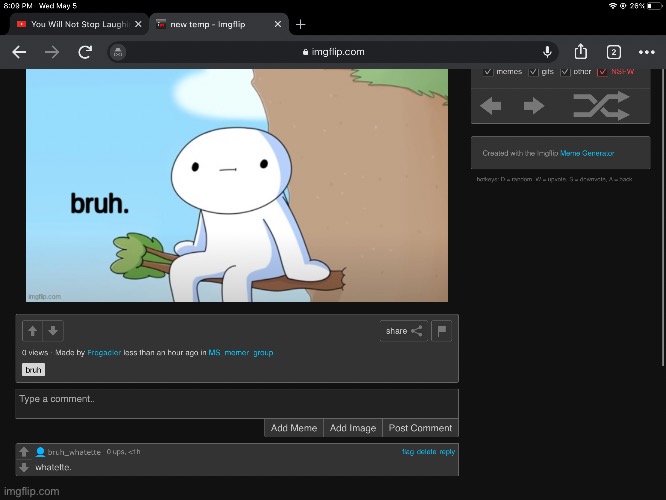Screen dimensions: 666x500
Task: Tap the Wi-Fi icon in status bar
Action: point(612,6)
